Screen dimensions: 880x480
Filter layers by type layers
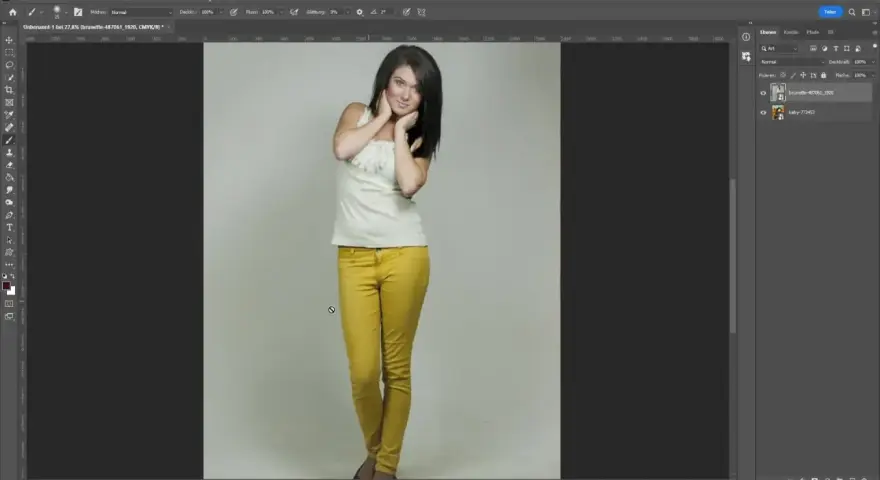pyautogui.click(x=836, y=49)
